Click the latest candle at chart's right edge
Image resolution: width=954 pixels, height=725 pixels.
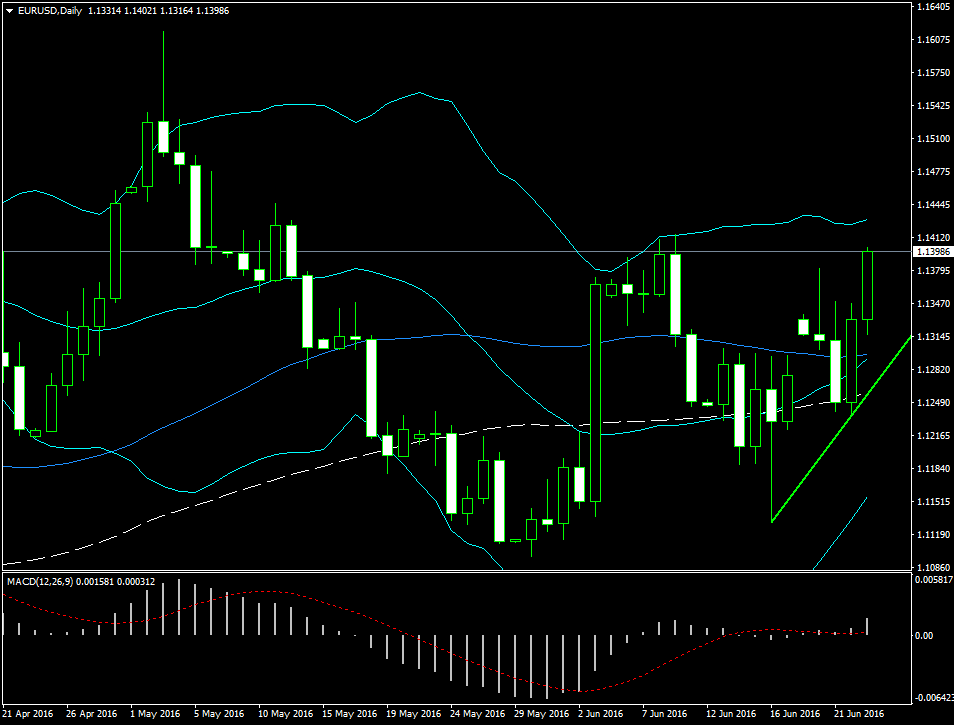pos(866,285)
